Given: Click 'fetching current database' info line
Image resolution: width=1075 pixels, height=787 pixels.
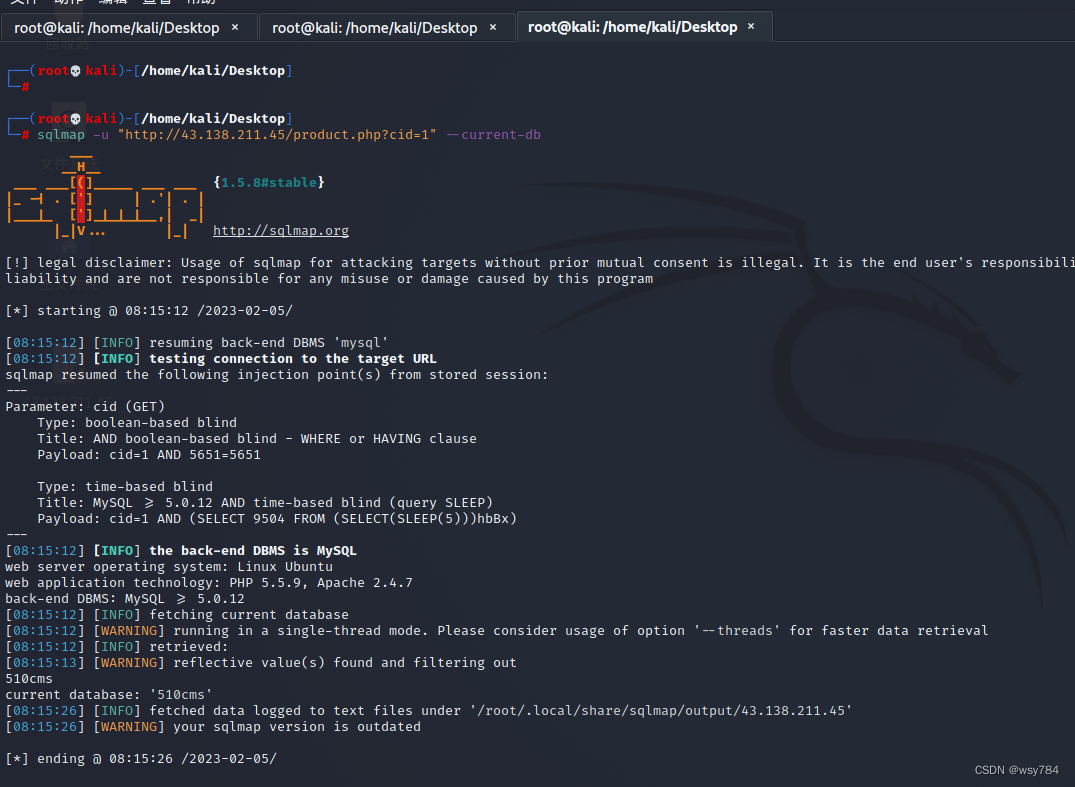Looking at the screenshot, I should 177,615.
